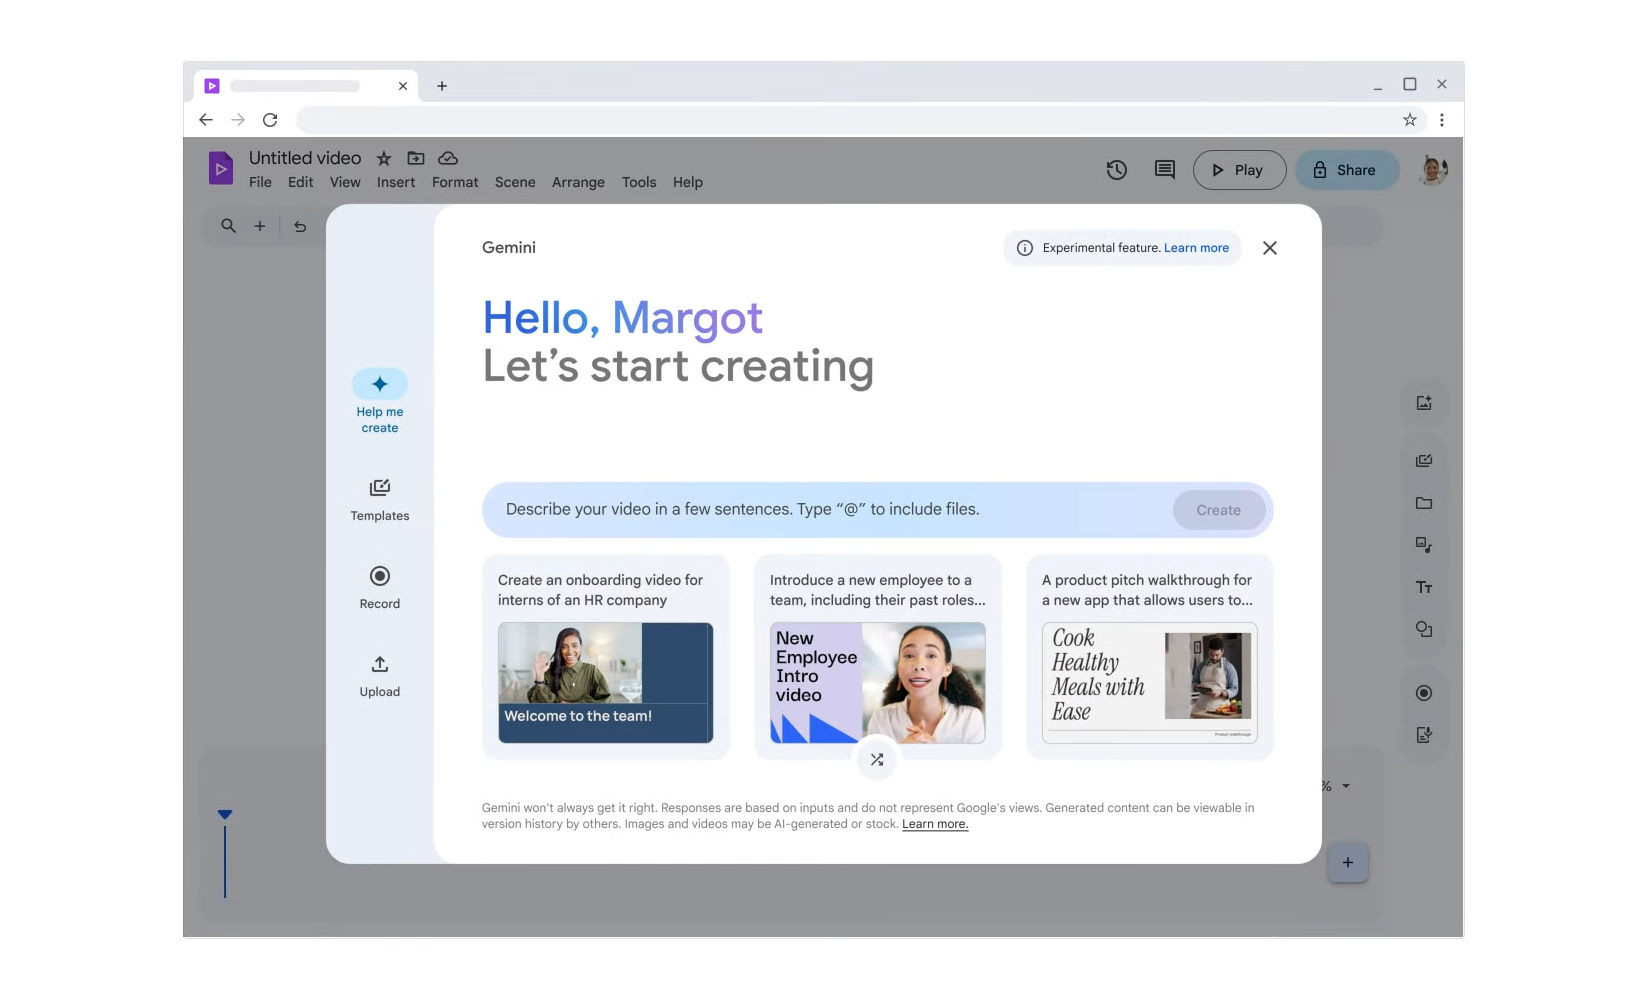Open the Edit menu
1628x985 pixels.
tap(300, 182)
